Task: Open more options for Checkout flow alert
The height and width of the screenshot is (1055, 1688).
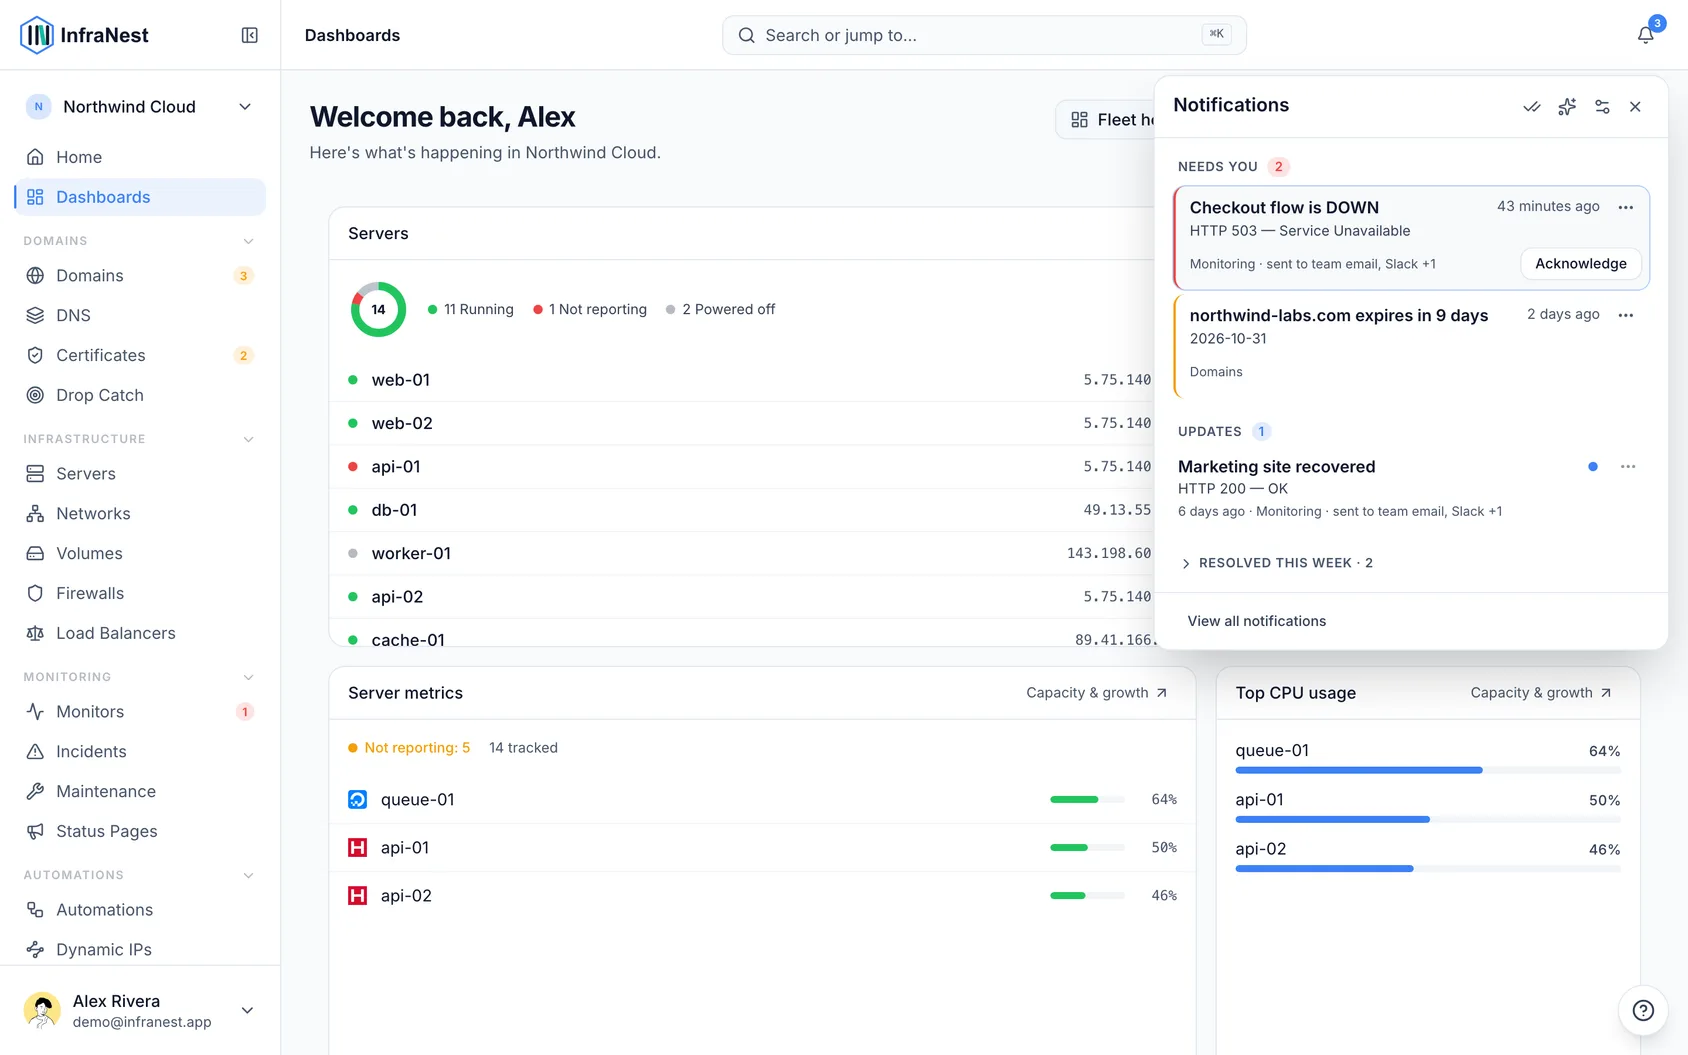Action: pos(1626,207)
